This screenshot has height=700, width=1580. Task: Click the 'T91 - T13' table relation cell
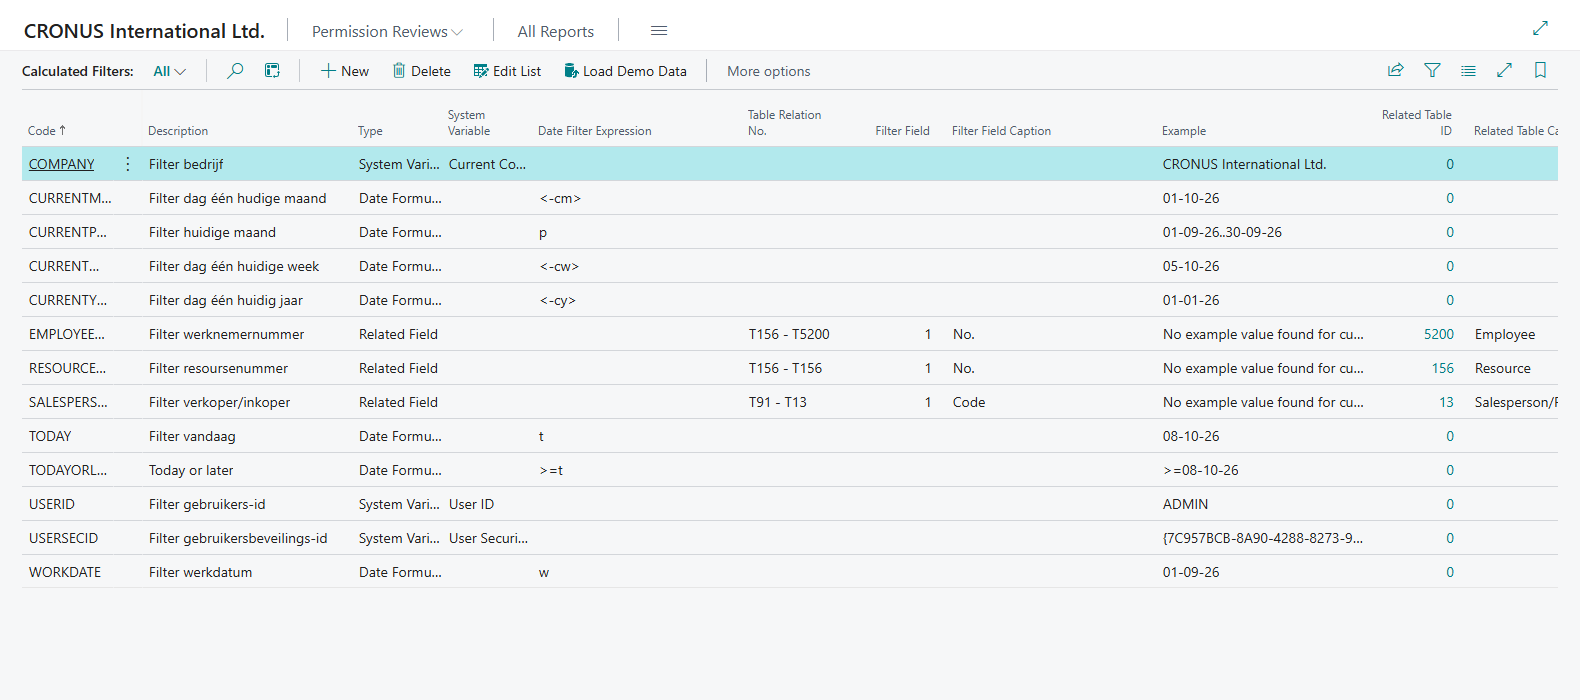[778, 402]
